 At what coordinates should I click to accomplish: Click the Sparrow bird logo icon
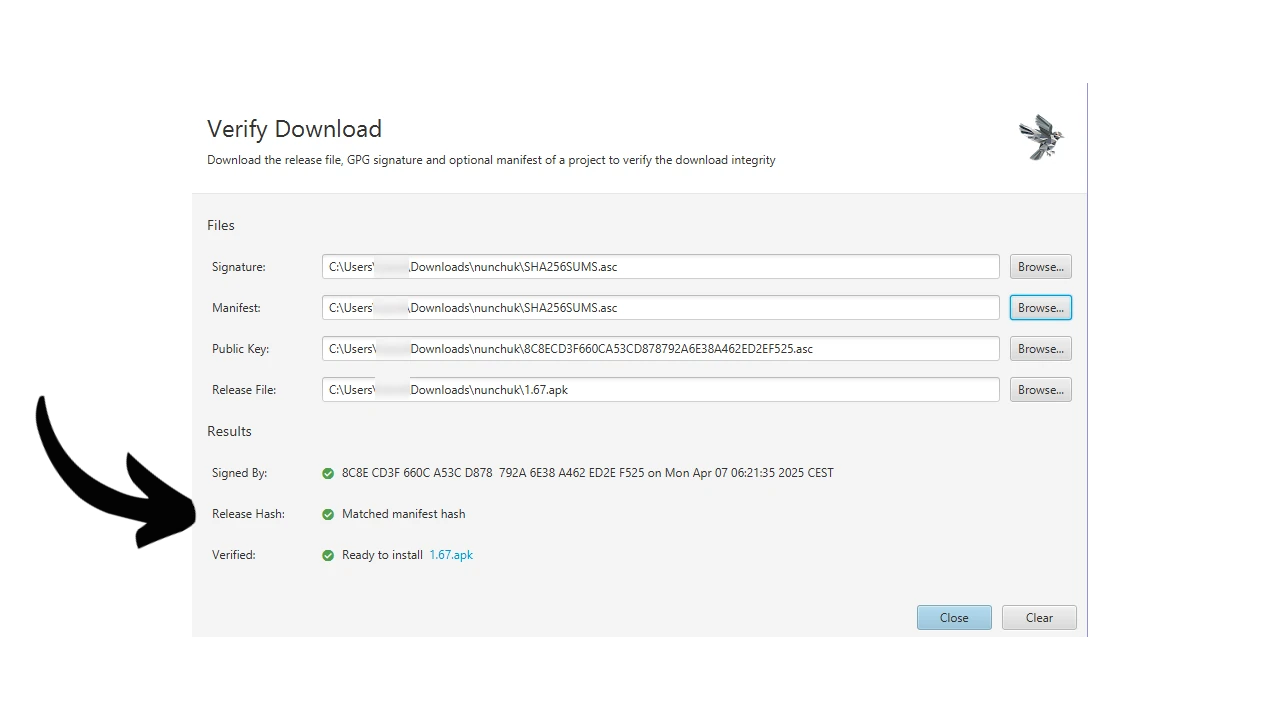click(x=1041, y=137)
